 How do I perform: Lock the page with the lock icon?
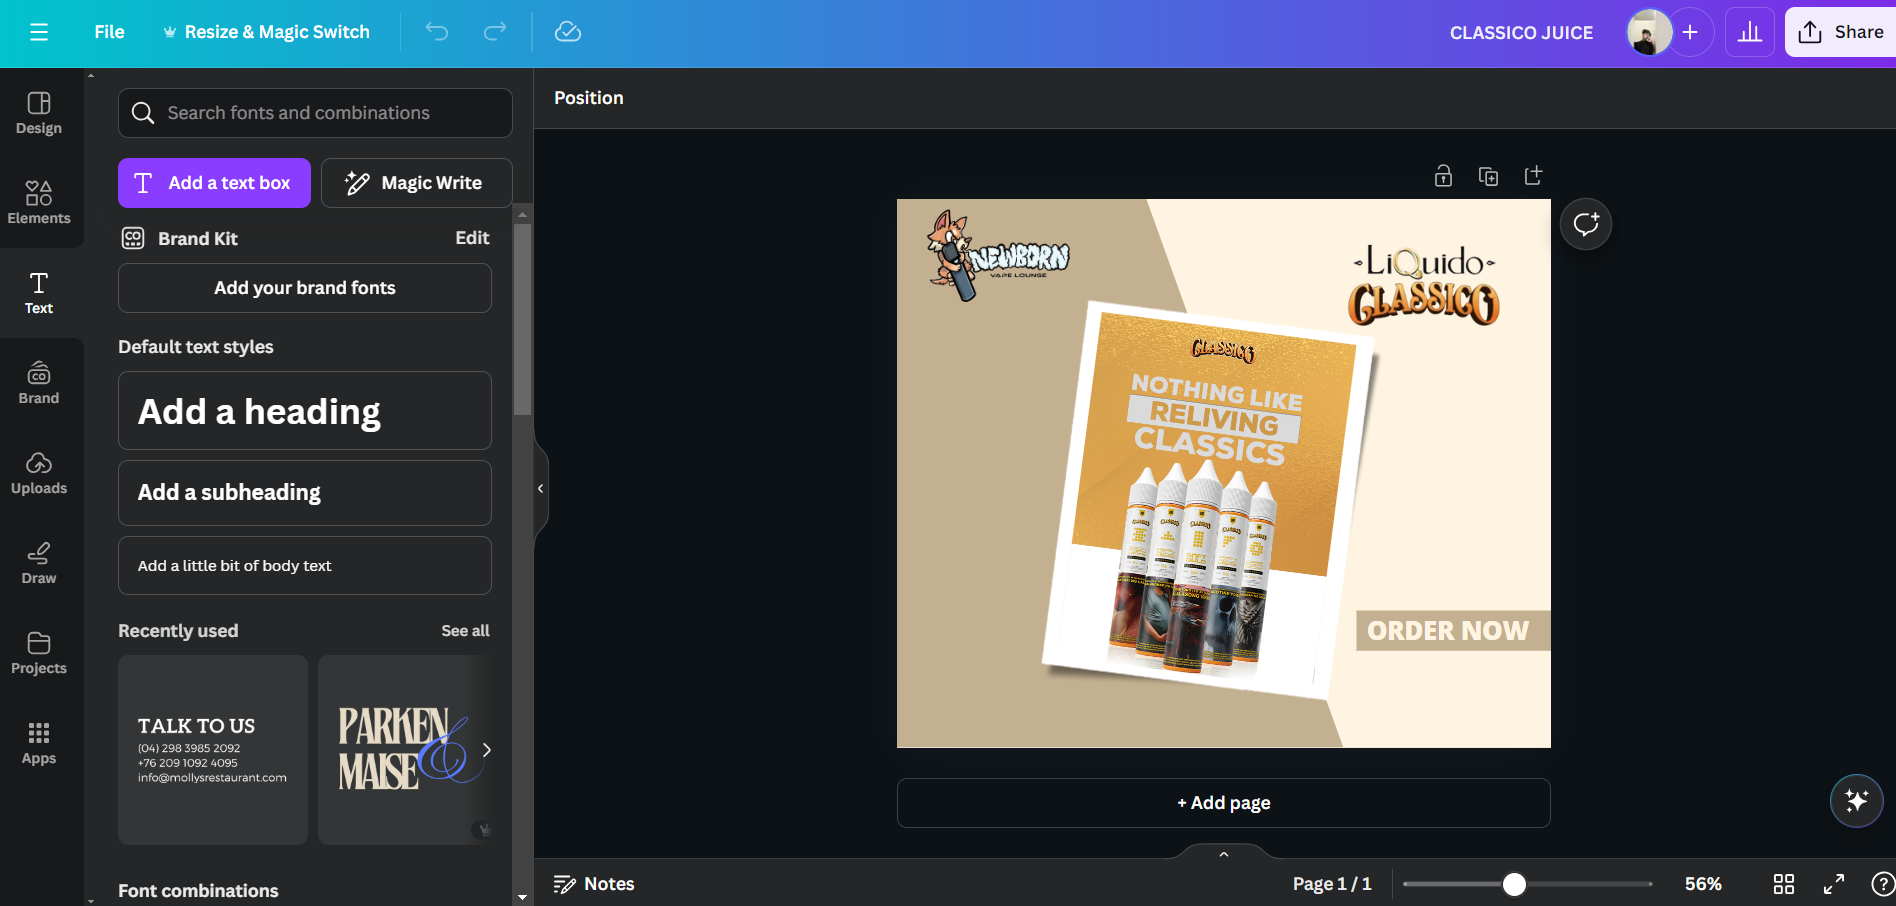(1443, 176)
